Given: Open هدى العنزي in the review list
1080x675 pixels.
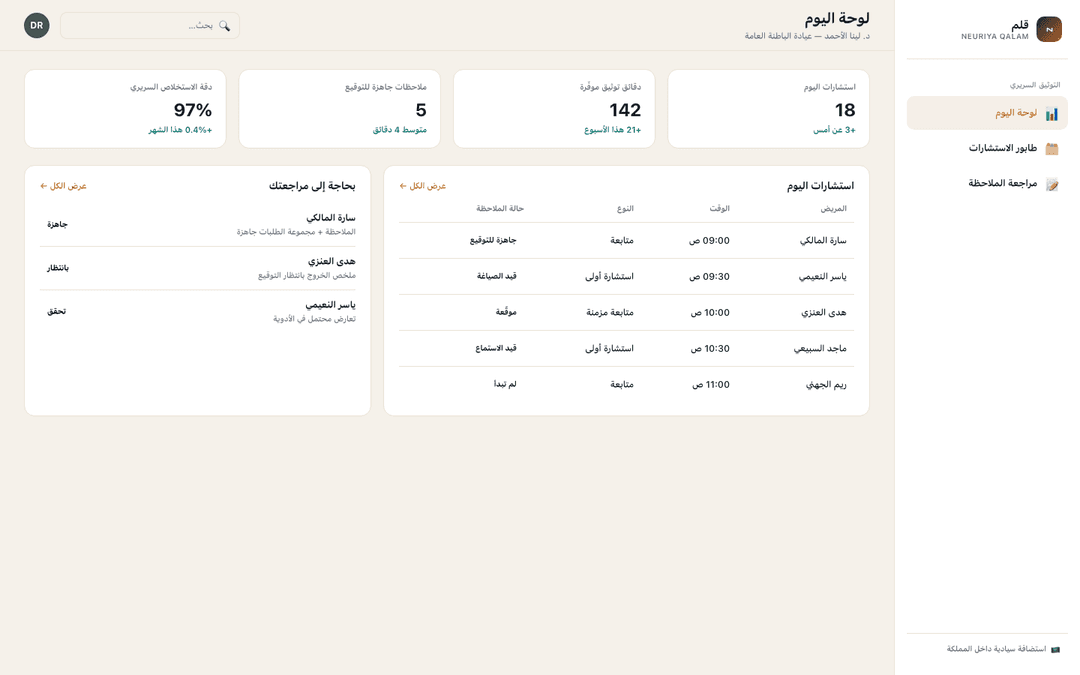Looking at the screenshot, I should click(x=198, y=268).
